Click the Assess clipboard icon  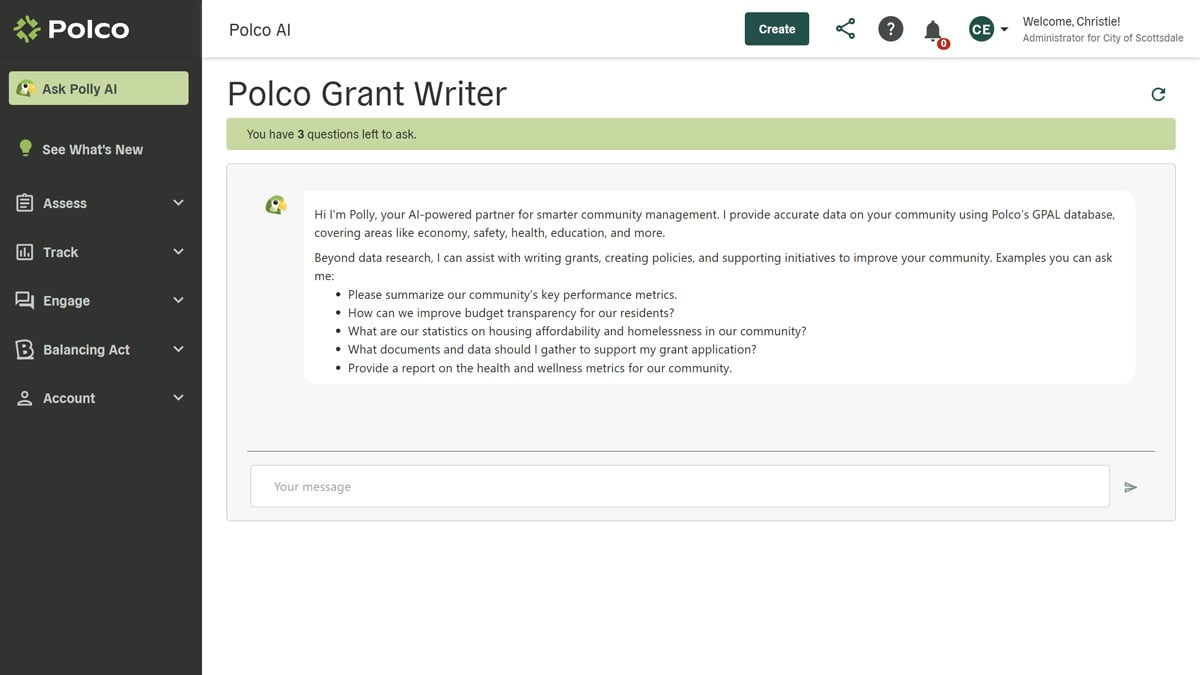coord(25,203)
